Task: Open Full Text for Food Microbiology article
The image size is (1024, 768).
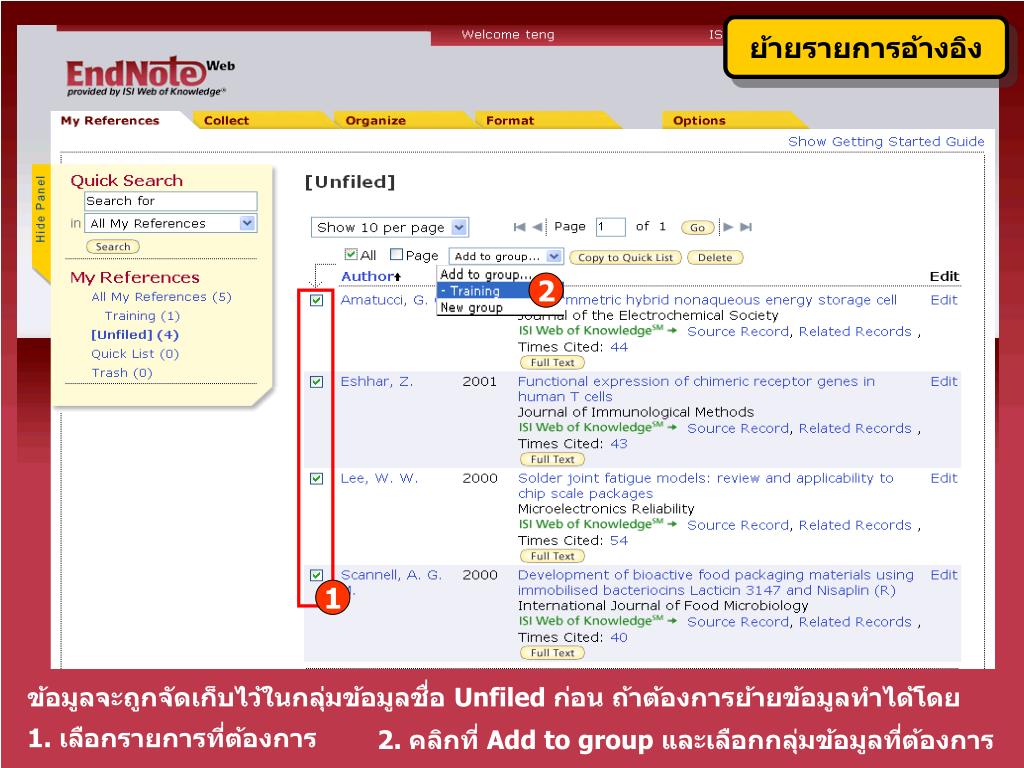Action: point(552,652)
